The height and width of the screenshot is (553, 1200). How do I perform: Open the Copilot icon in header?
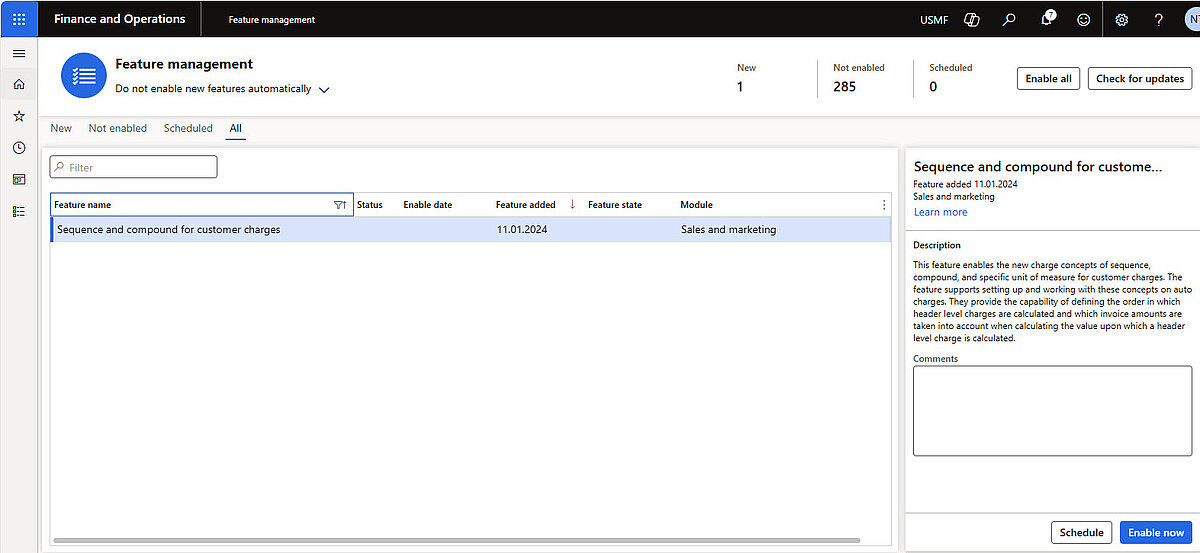point(971,19)
